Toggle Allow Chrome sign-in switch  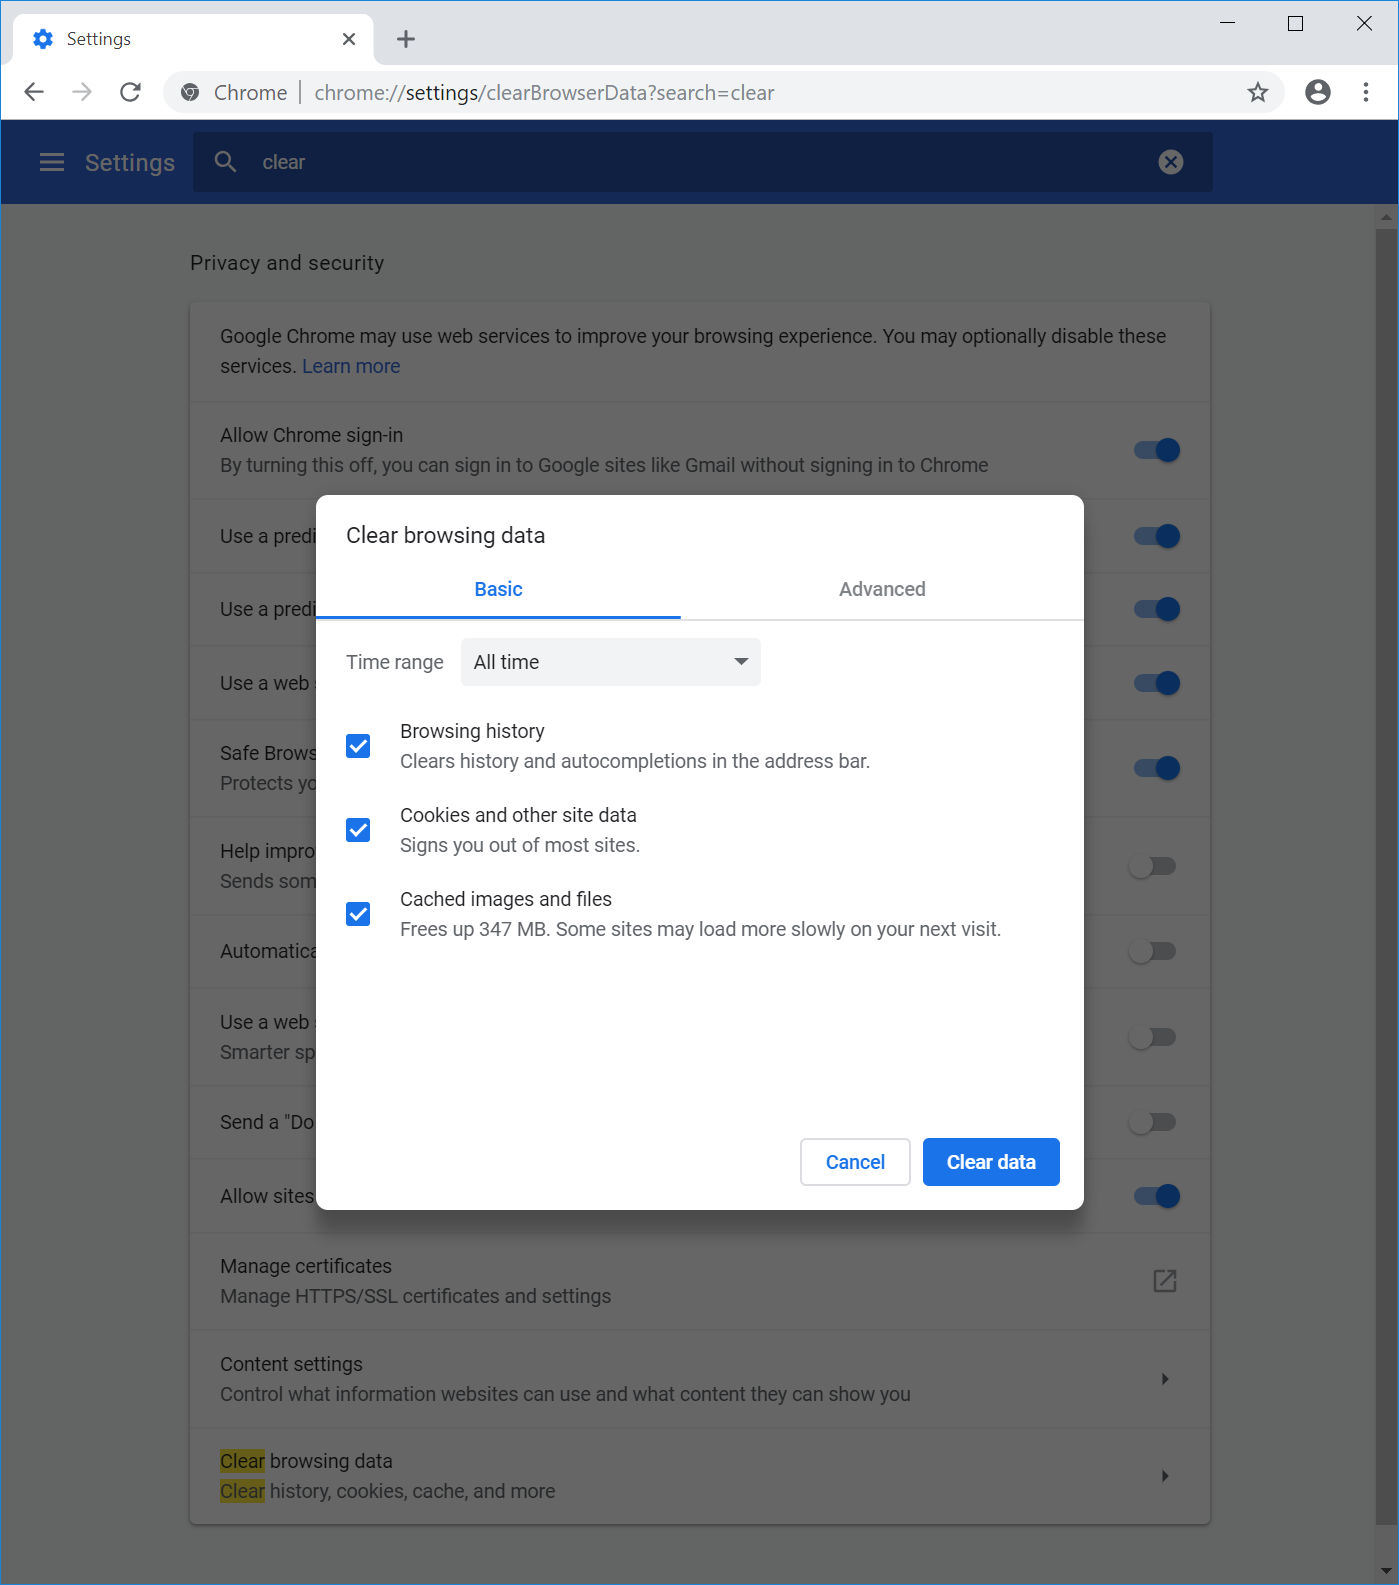coord(1157,450)
